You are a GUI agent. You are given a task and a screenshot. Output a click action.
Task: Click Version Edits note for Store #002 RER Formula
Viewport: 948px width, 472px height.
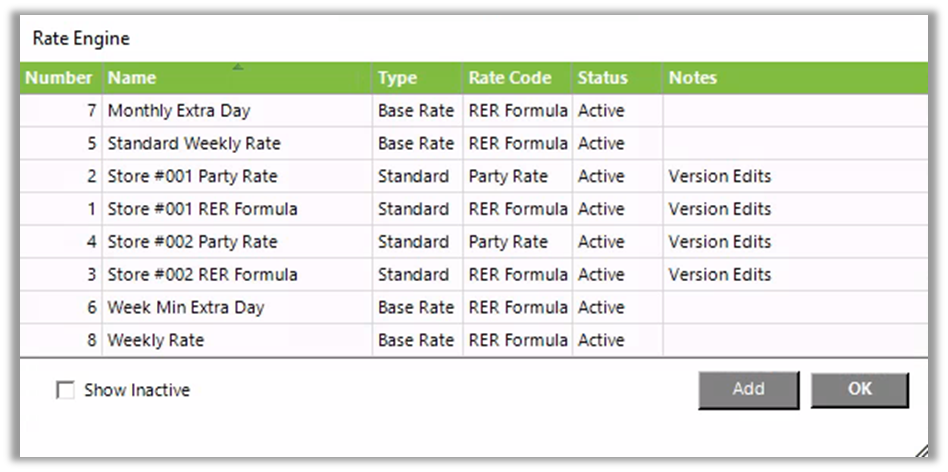pos(720,275)
